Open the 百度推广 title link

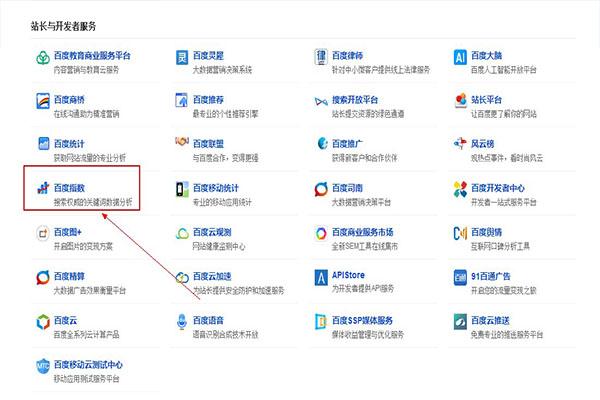point(347,144)
